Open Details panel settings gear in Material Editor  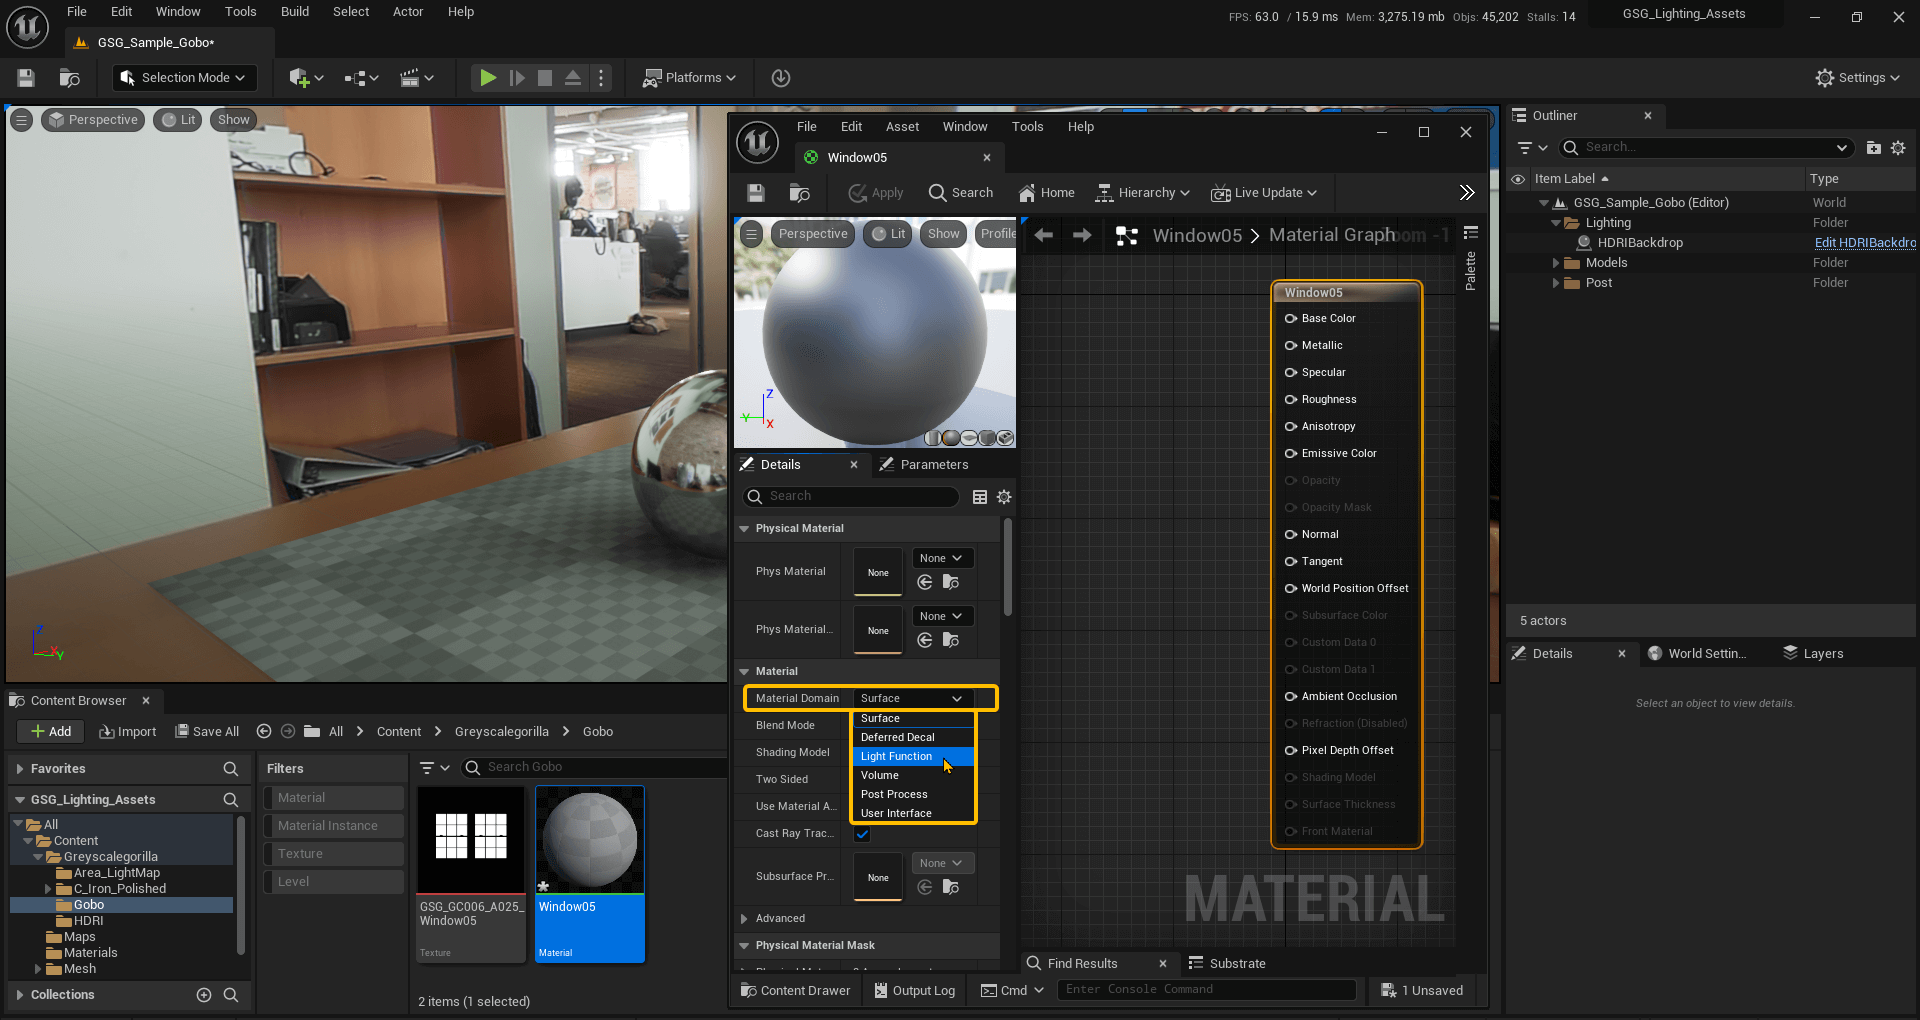click(x=1004, y=497)
